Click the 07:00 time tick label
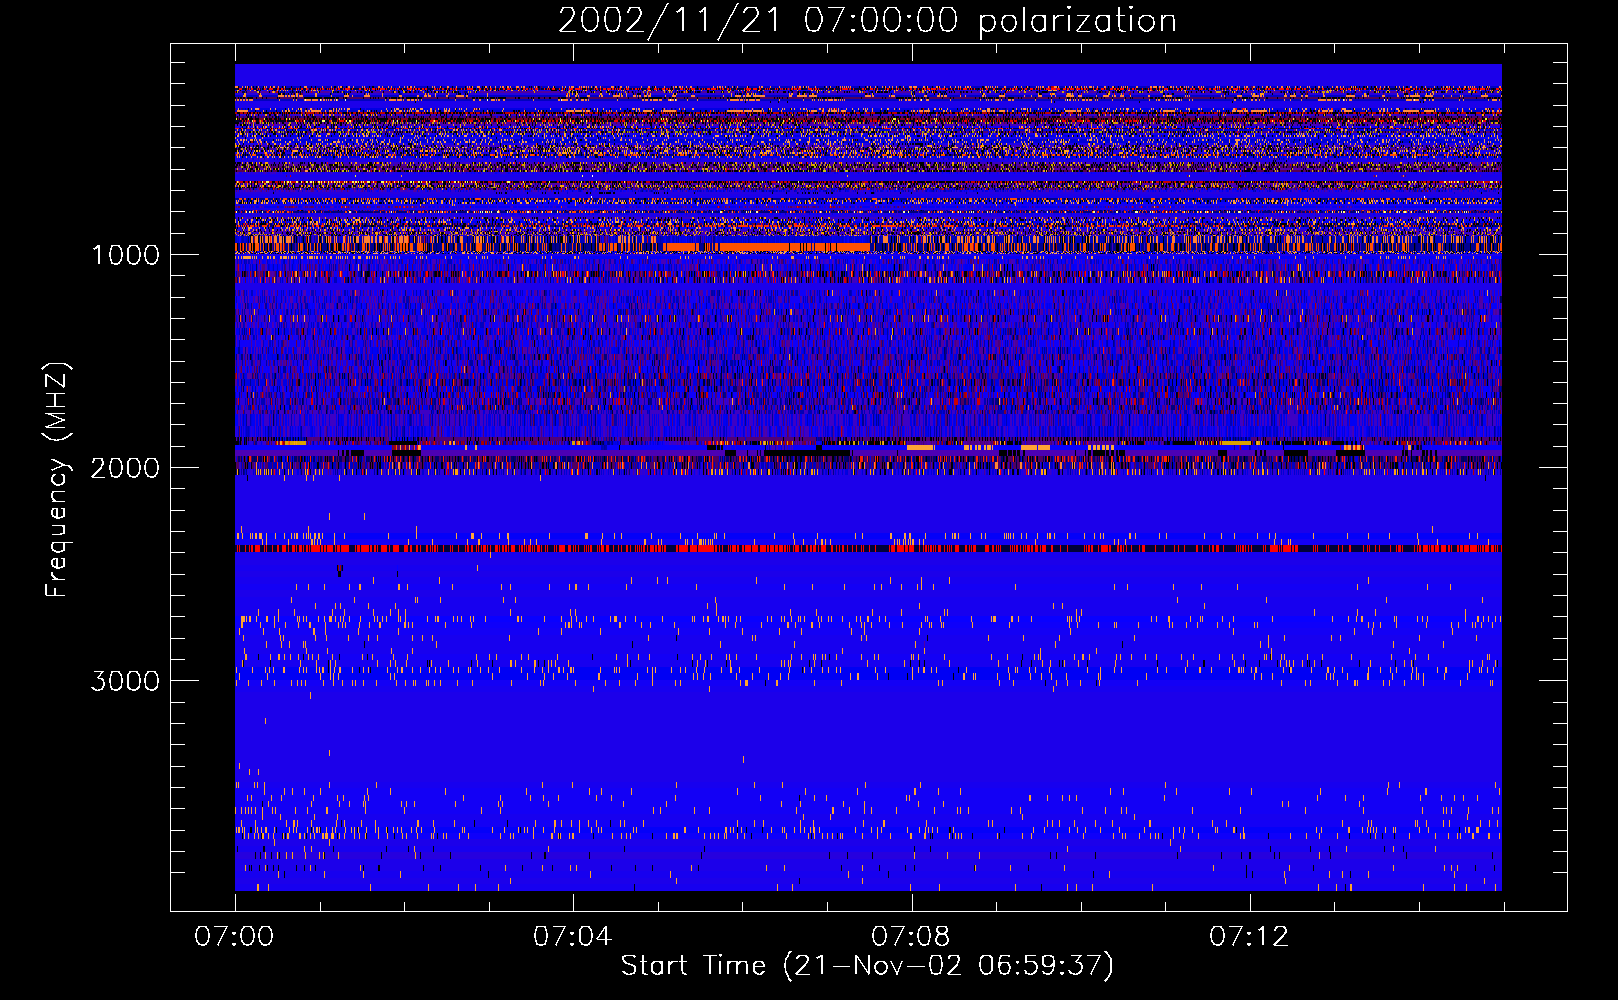Image resolution: width=1618 pixels, height=1000 pixels. 234,937
